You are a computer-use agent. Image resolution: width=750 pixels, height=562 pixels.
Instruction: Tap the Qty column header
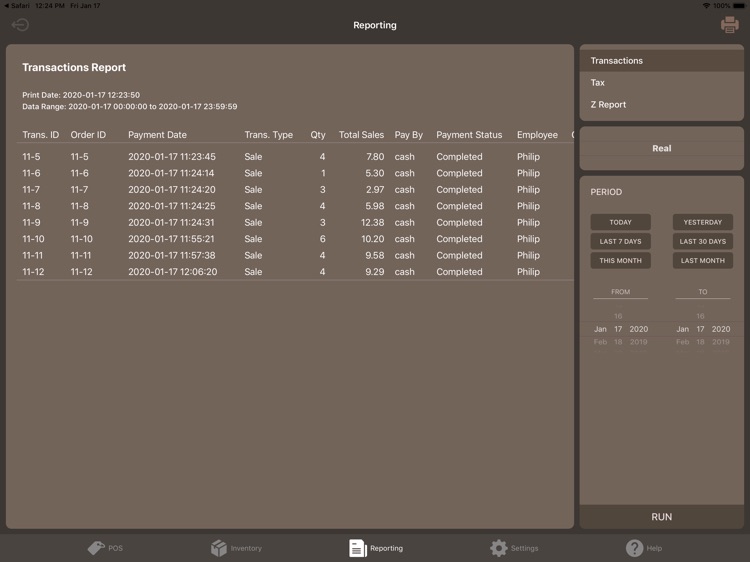click(318, 135)
